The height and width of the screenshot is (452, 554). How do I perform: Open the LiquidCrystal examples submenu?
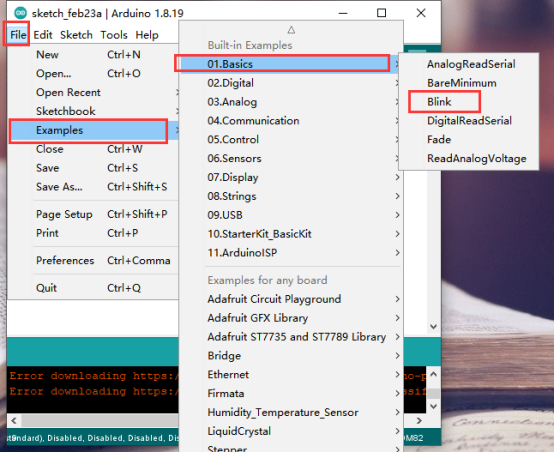tap(291, 431)
